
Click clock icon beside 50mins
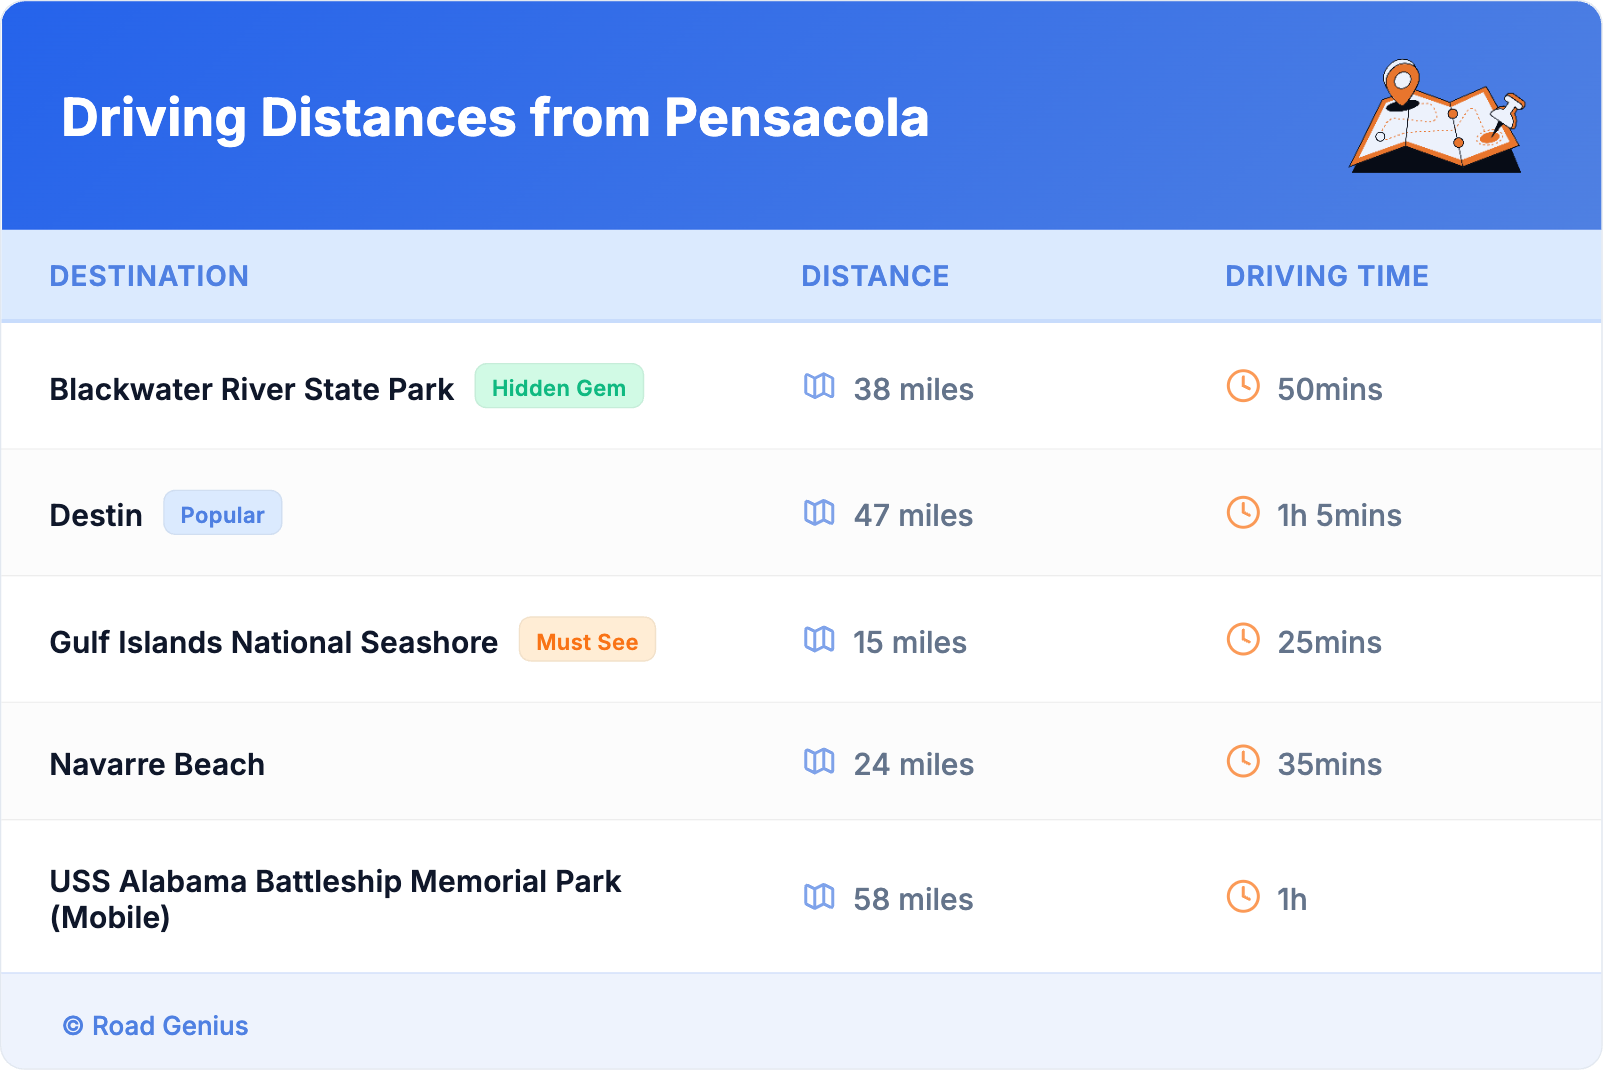pos(1243,387)
